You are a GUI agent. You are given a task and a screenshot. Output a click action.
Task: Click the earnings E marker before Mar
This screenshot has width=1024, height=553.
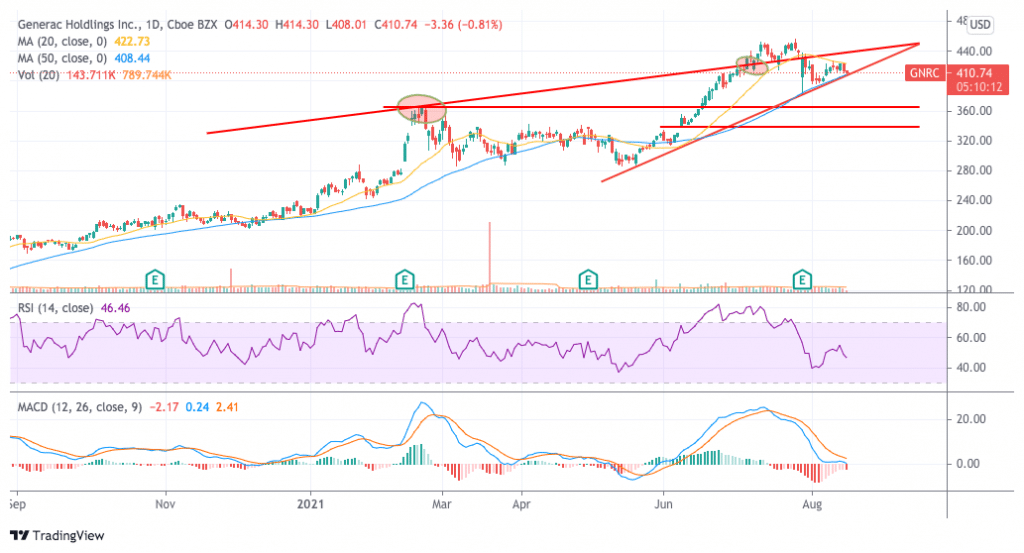coord(405,281)
